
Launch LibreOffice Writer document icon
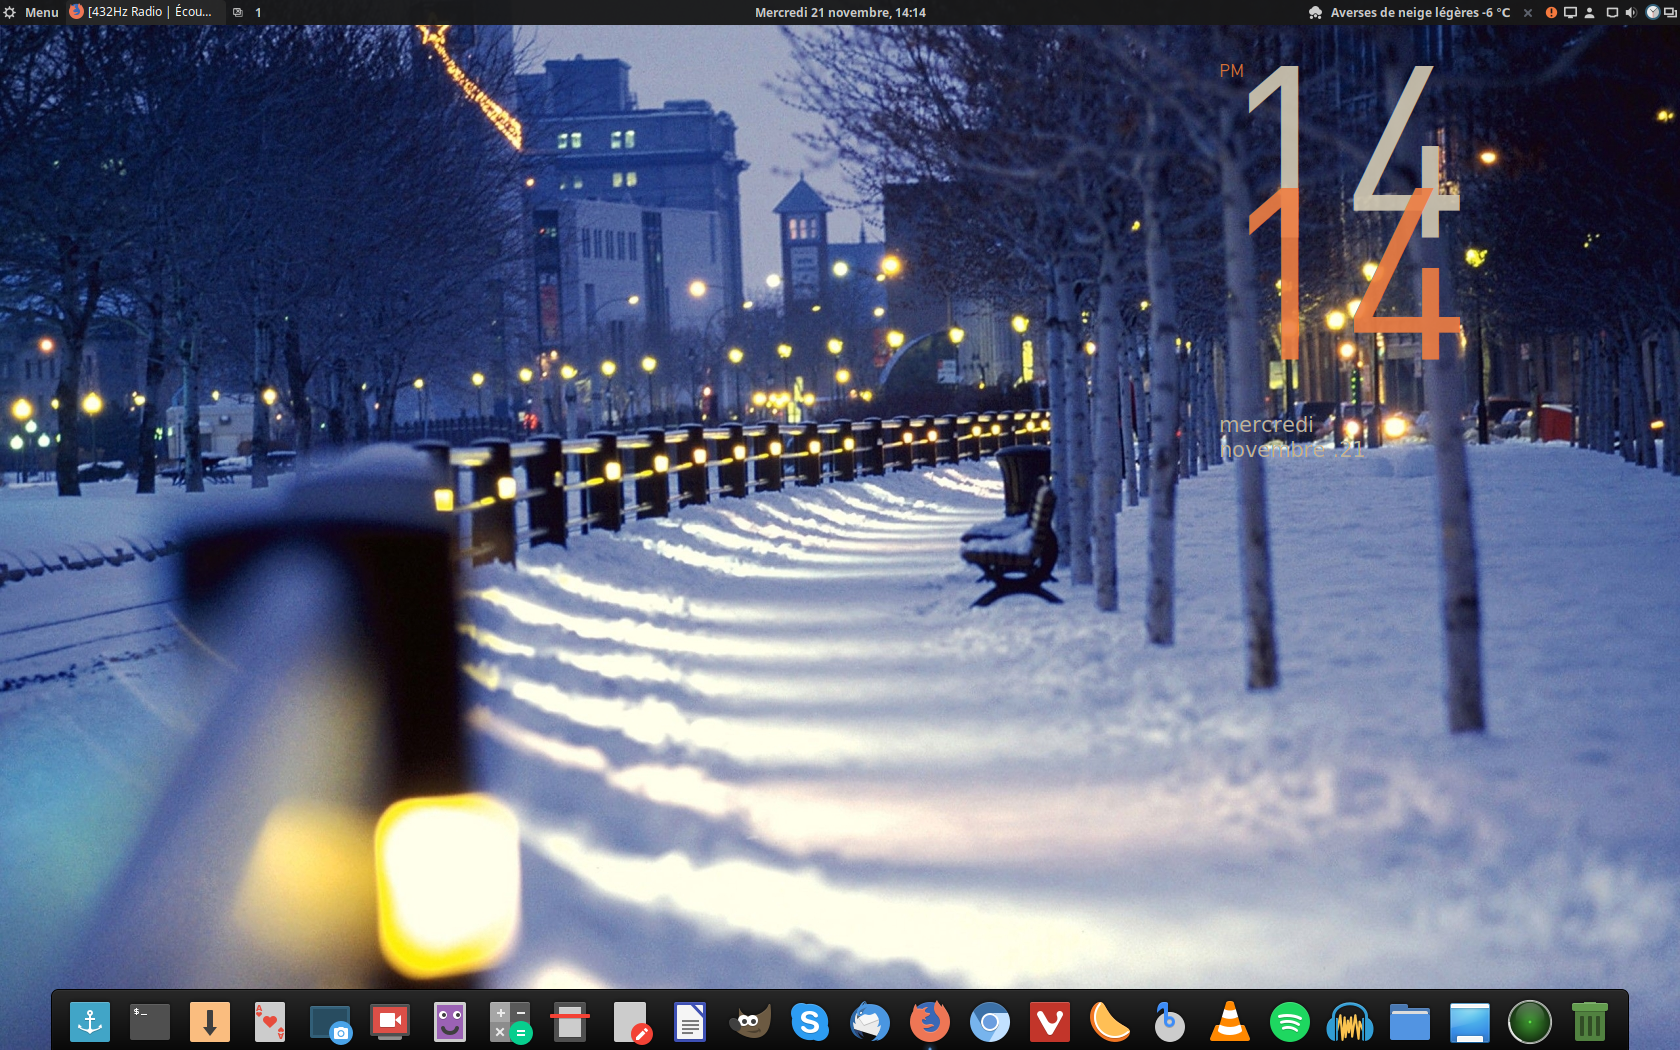tap(690, 1022)
